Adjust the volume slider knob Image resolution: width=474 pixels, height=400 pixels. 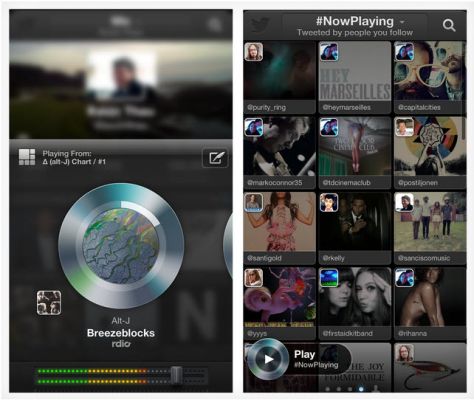[x=176, y=376]
